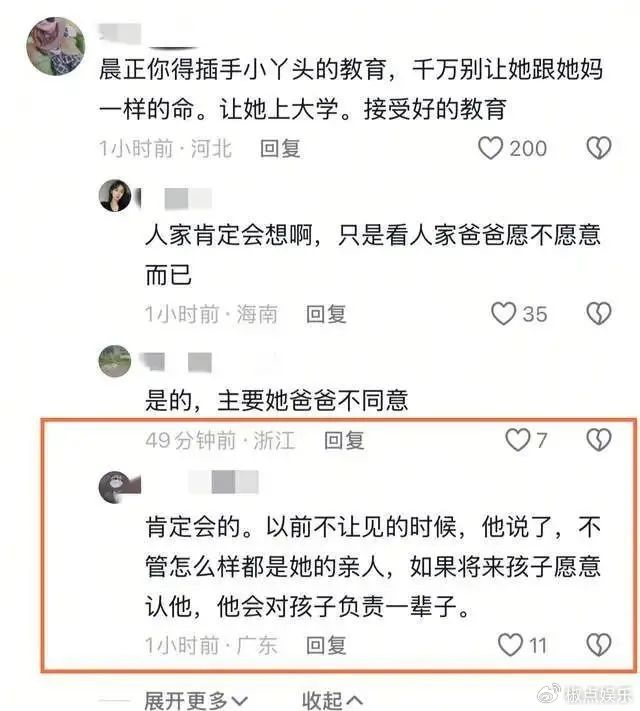Viewport: 640px width, 711px height.
Task: Dislike the Hainan reply
Action: pos(599,314)
